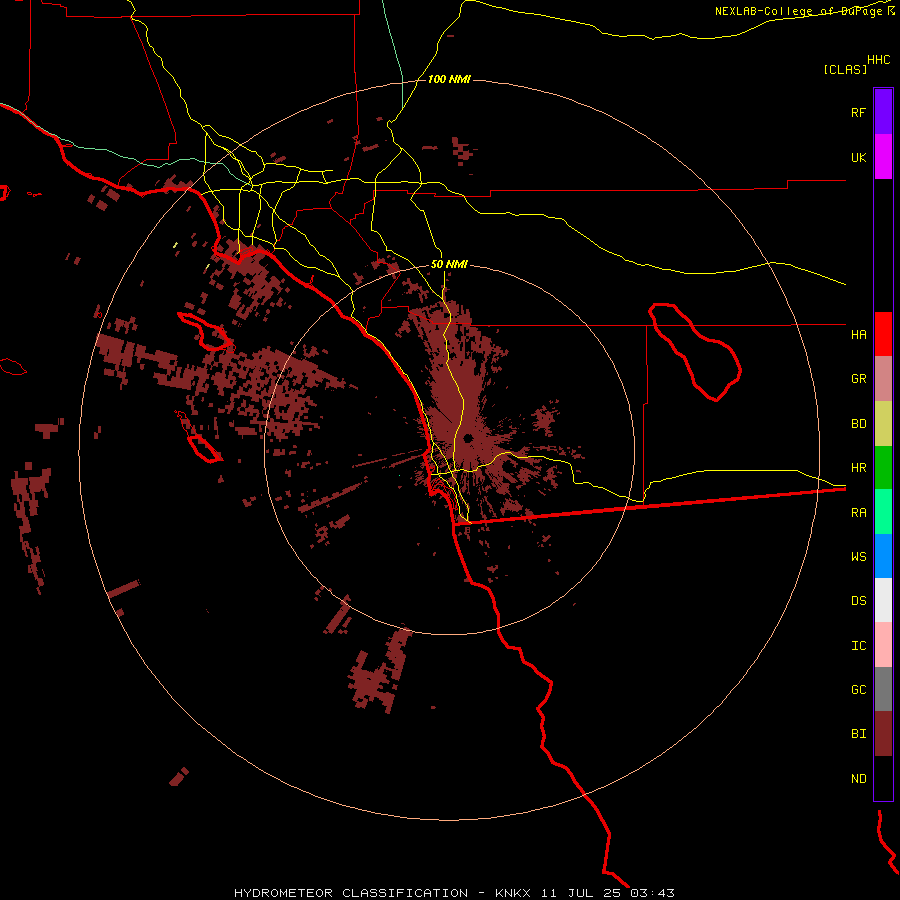Screen dimensions: 900x900
Task: Click the KNKX station identifier
Action: (x=513, y=893)
